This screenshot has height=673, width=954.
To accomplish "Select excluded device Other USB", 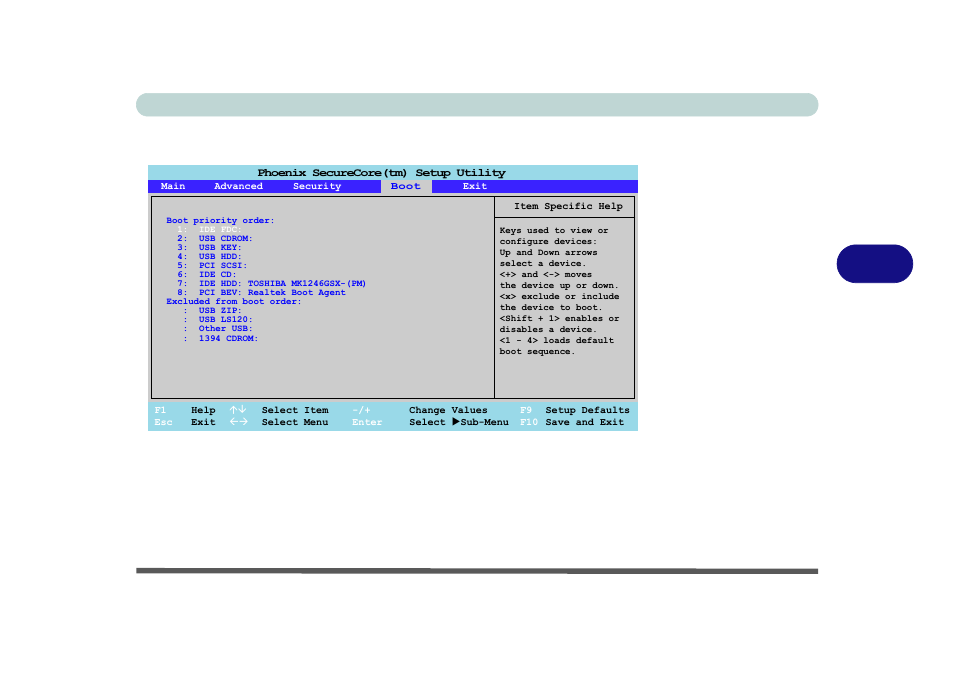I will tap(218, 329).
